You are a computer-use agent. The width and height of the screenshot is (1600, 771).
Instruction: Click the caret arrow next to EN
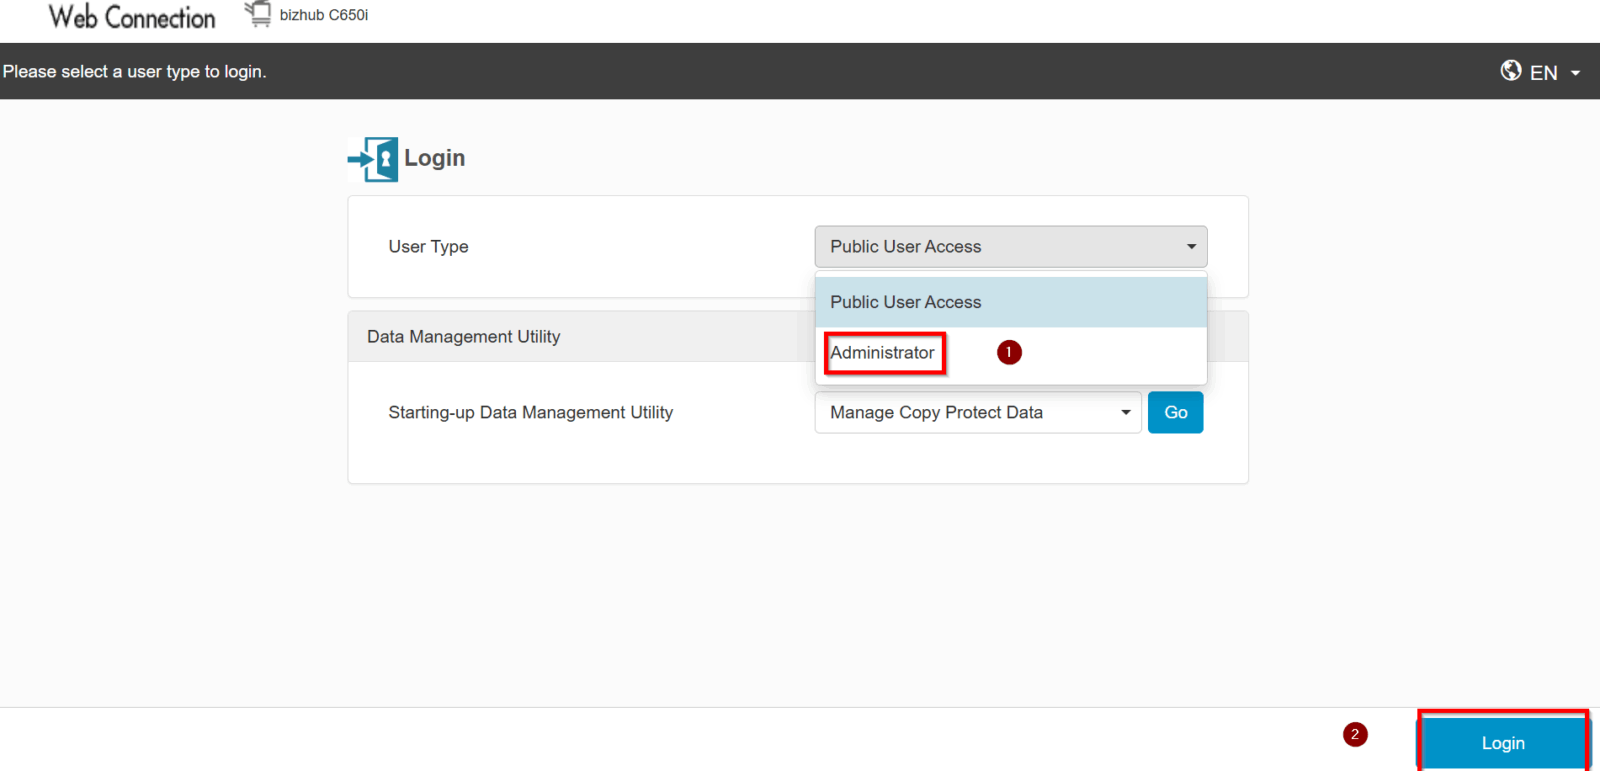coord(1575,73)
